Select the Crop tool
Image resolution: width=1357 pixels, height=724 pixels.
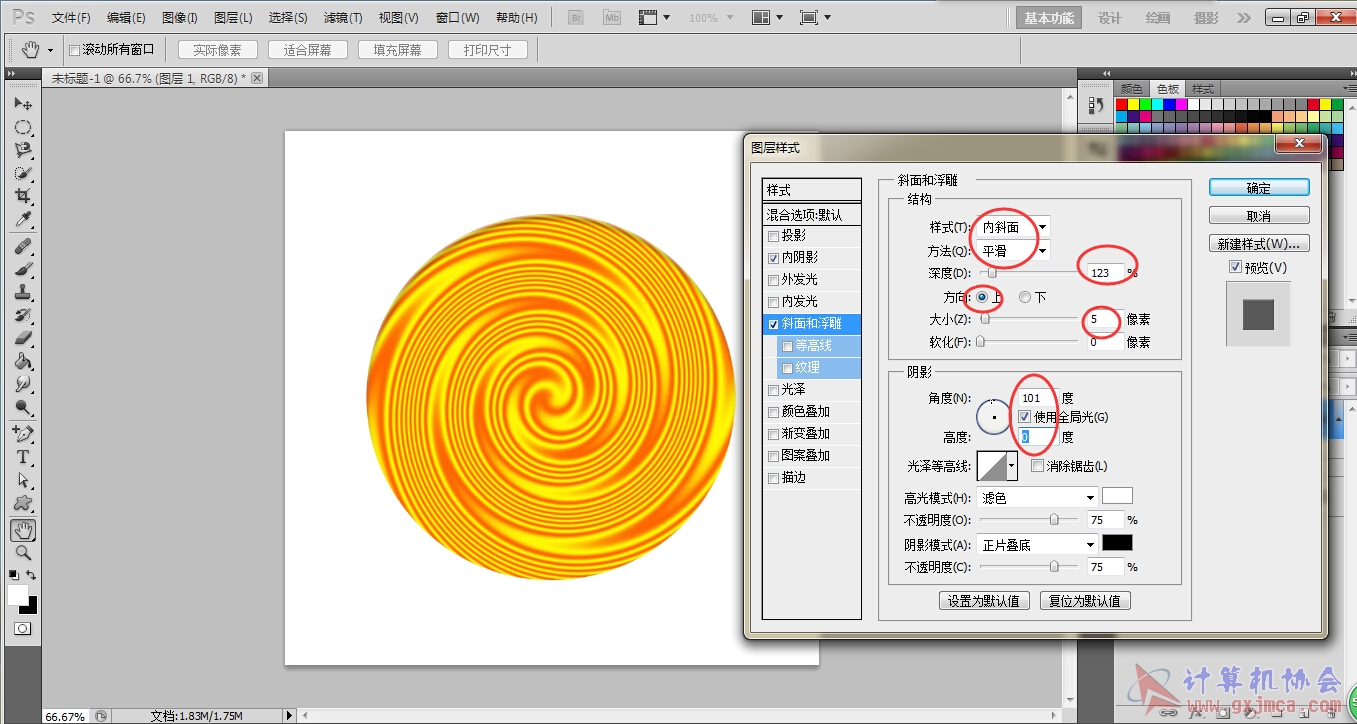click(23, 196)
